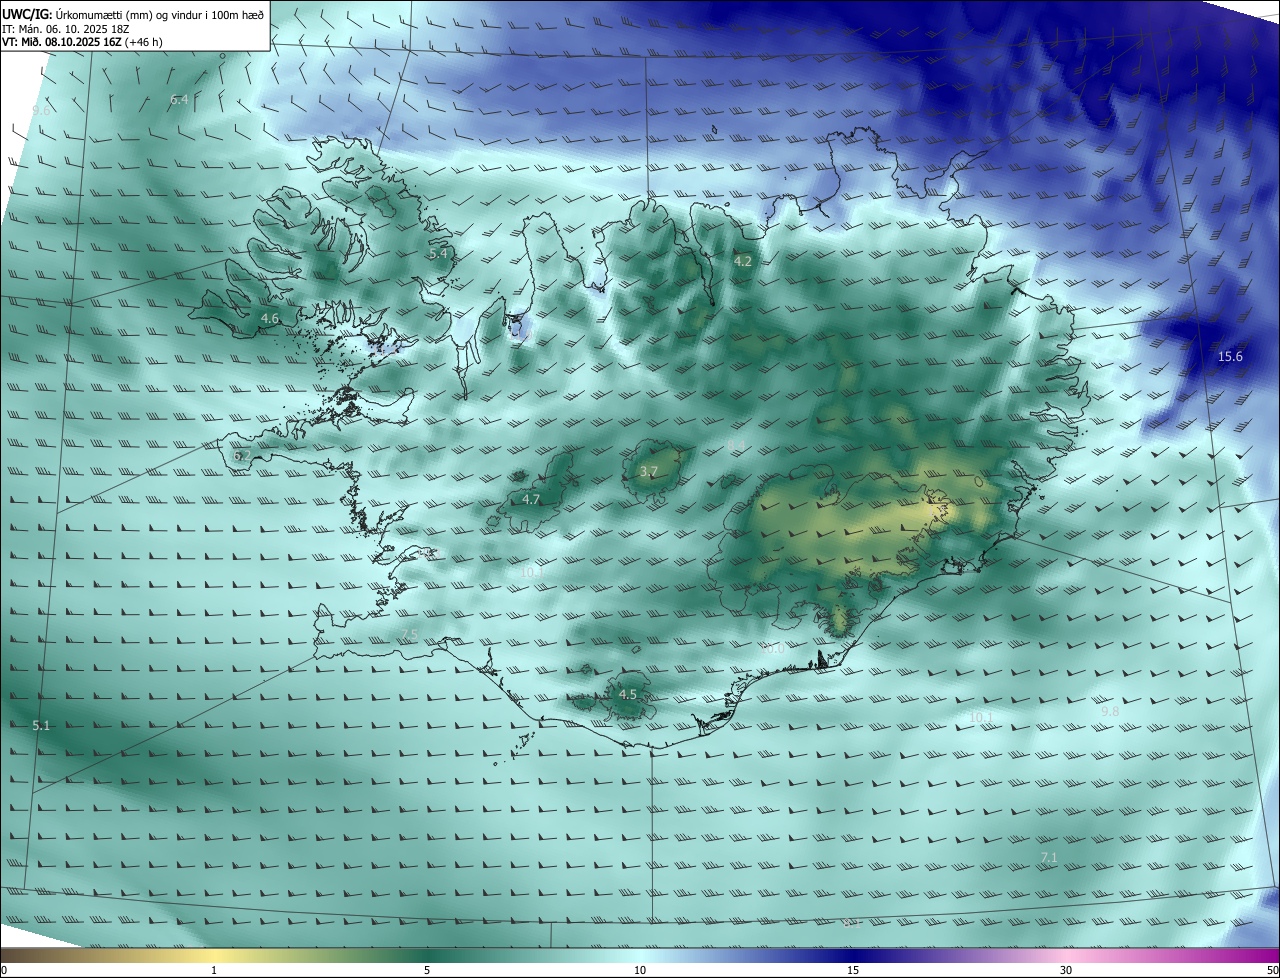The height and width of the screenshot is (978, 1280).
Task: Click the '7.5' value label in southwest Iceland
Action: pyautogui.click(x=409, y=635)
